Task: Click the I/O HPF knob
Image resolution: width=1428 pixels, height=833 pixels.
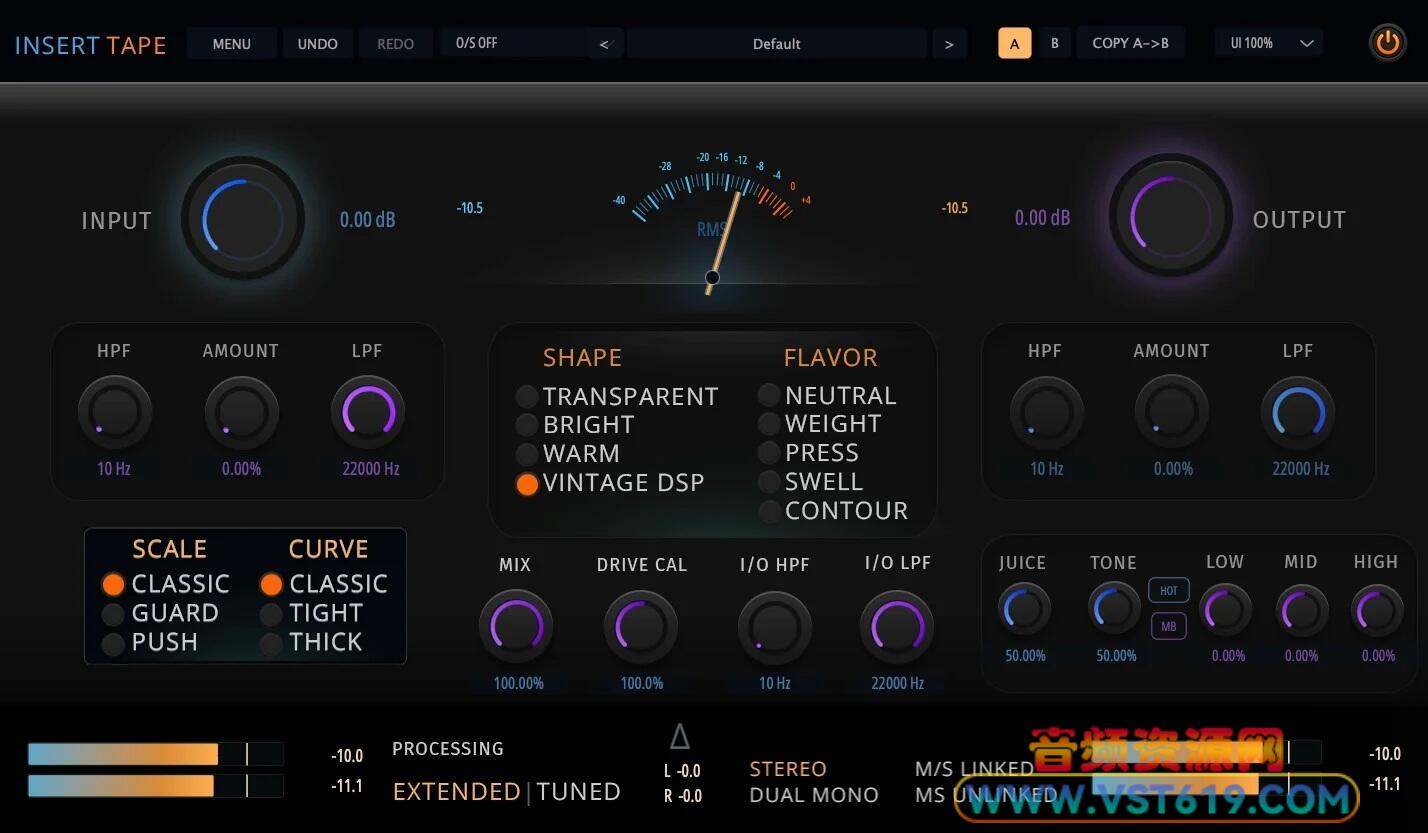Action: pyautogui.click(x=775, y=628)
